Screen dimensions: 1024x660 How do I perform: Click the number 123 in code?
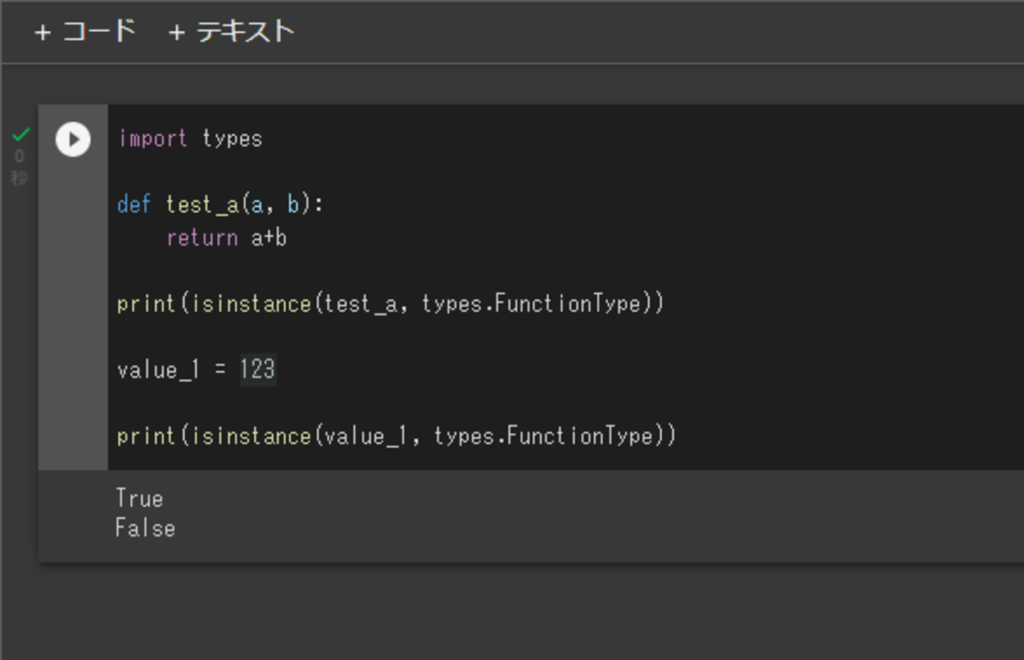tap(258, 369)
